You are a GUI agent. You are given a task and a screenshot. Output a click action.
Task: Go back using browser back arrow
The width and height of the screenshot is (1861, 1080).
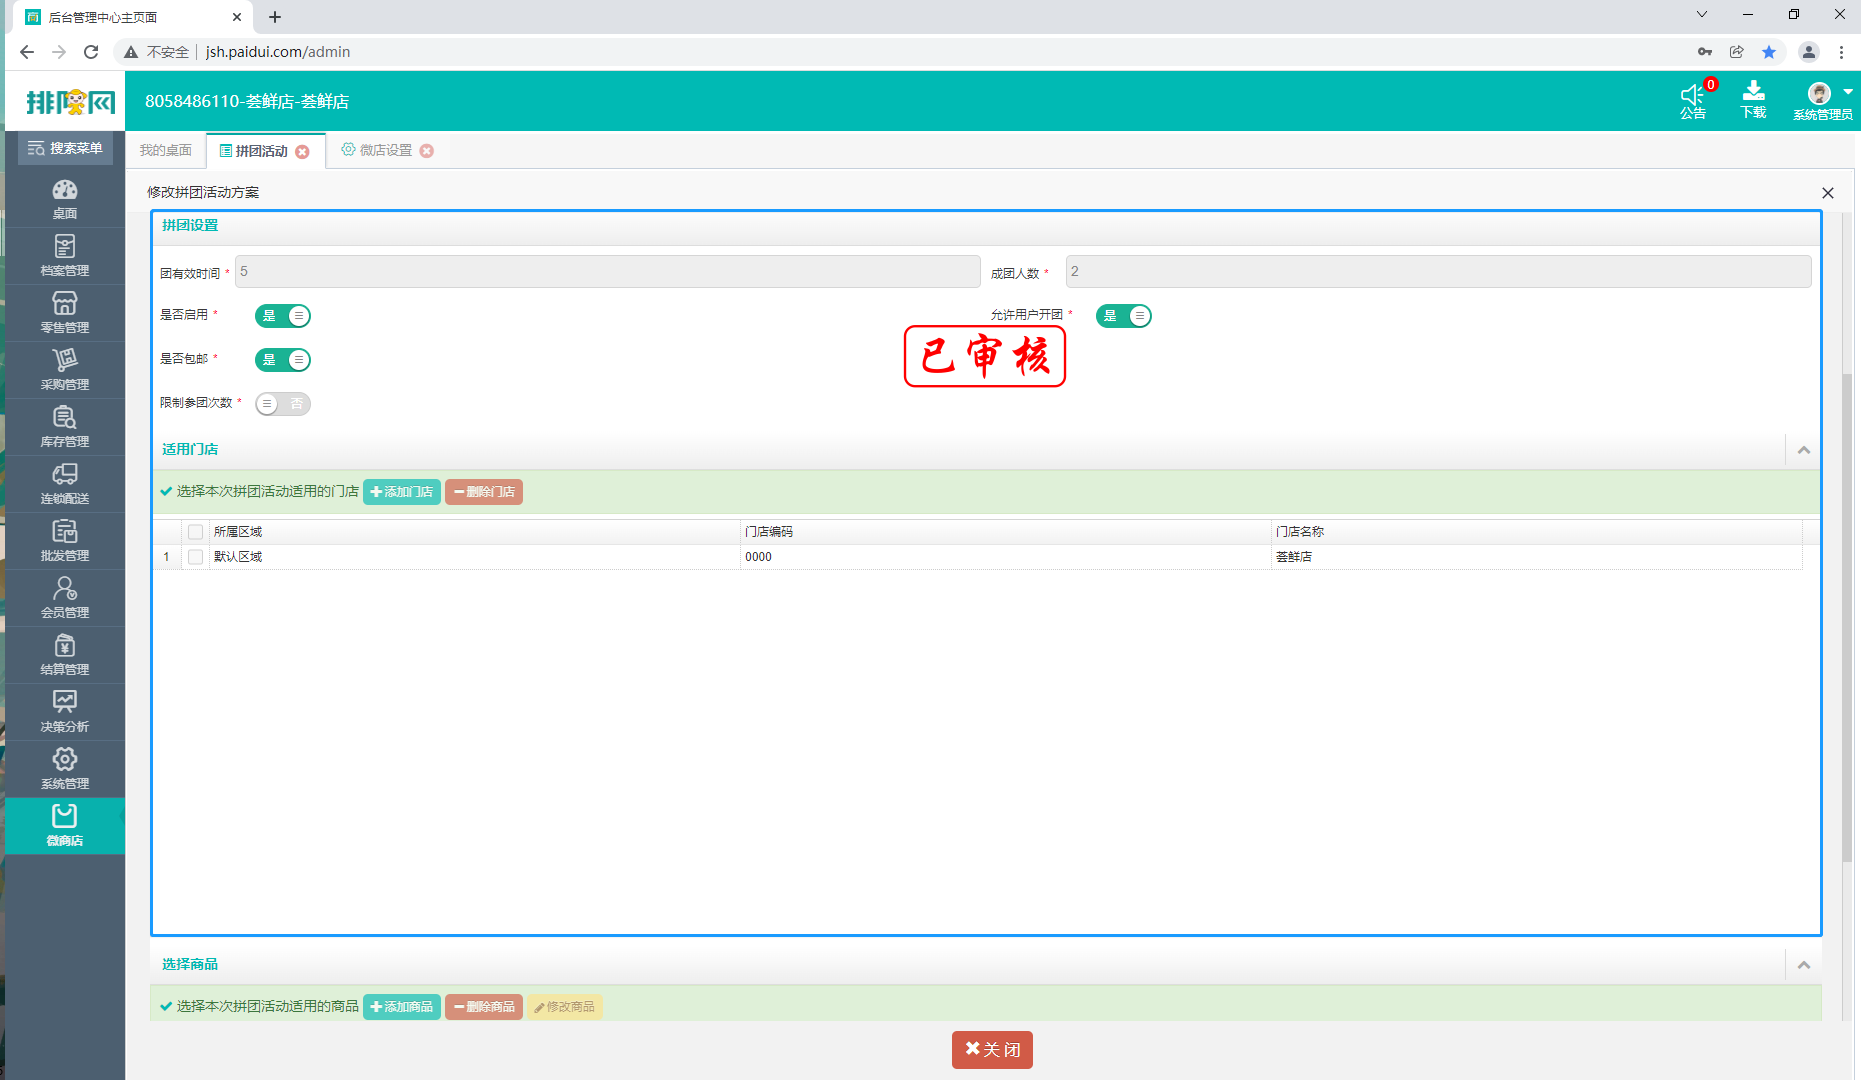(27, 52)
